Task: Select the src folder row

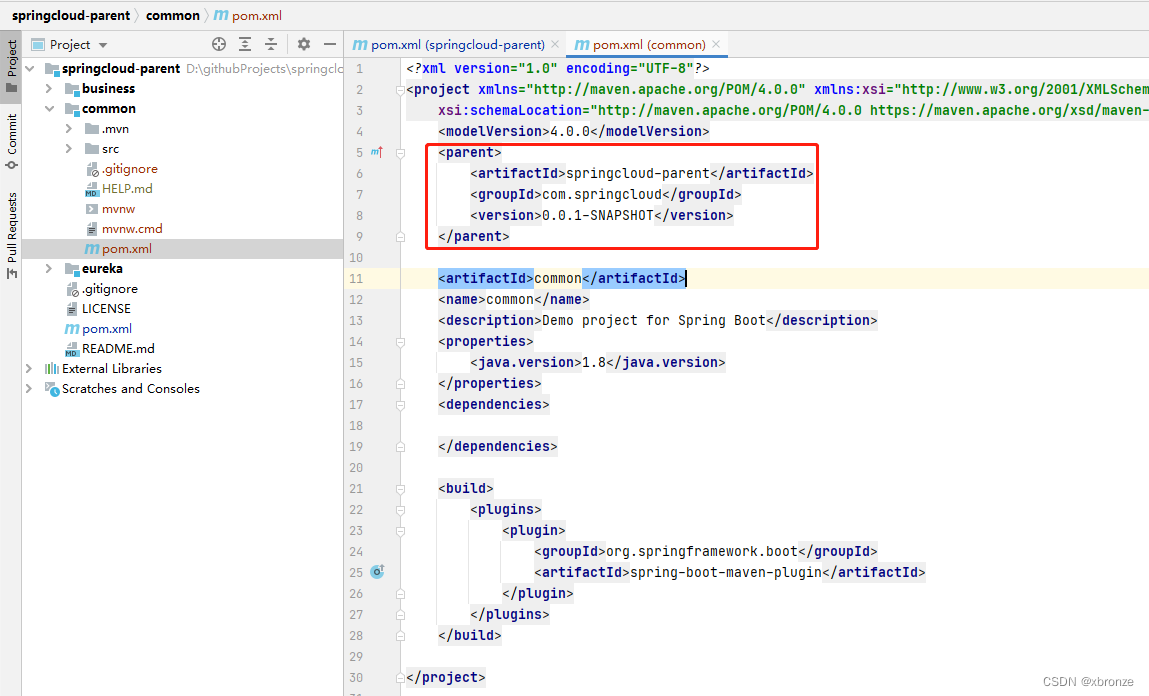Action: pos(110,149)
